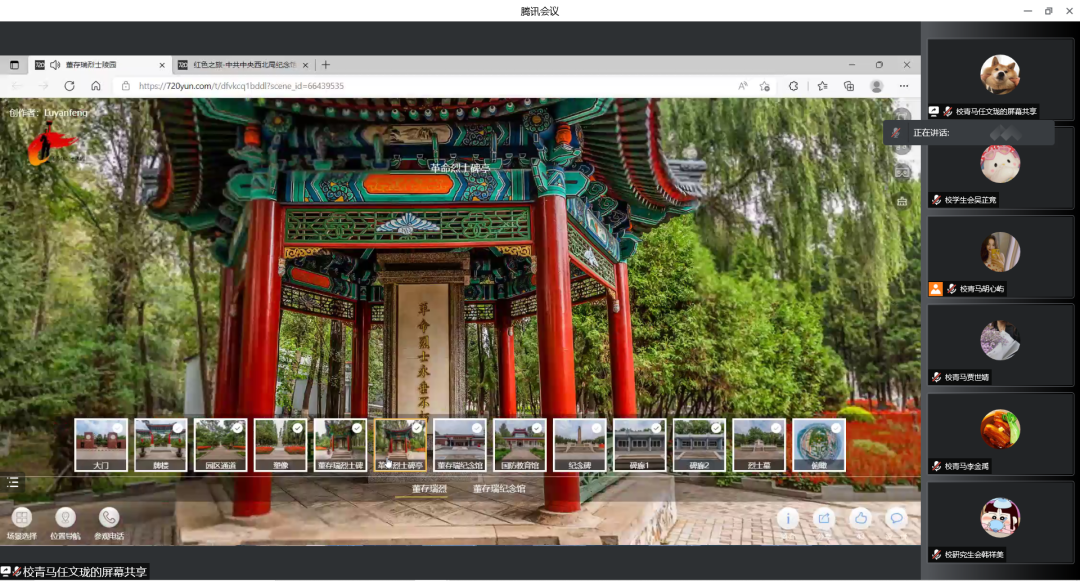Click the browser refresh button

click(x=69, y=86)
